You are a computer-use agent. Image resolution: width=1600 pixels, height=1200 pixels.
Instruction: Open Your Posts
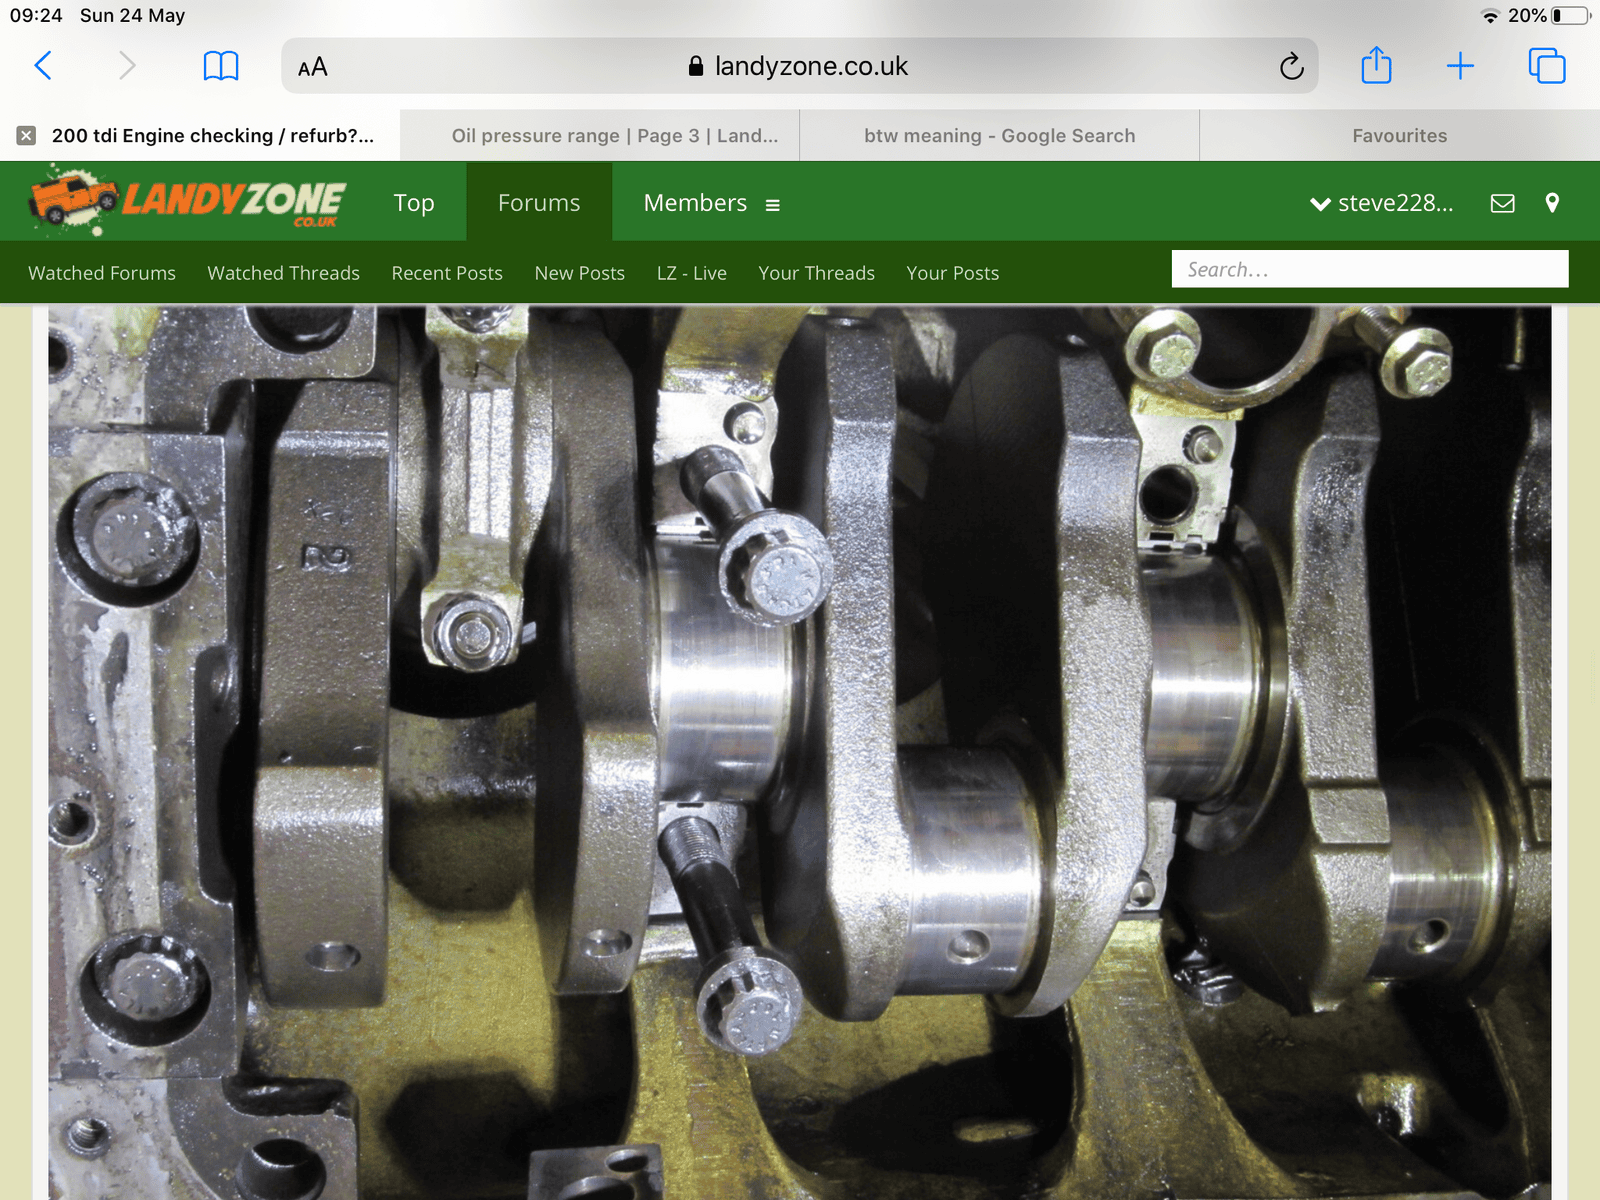coord(953,273)
